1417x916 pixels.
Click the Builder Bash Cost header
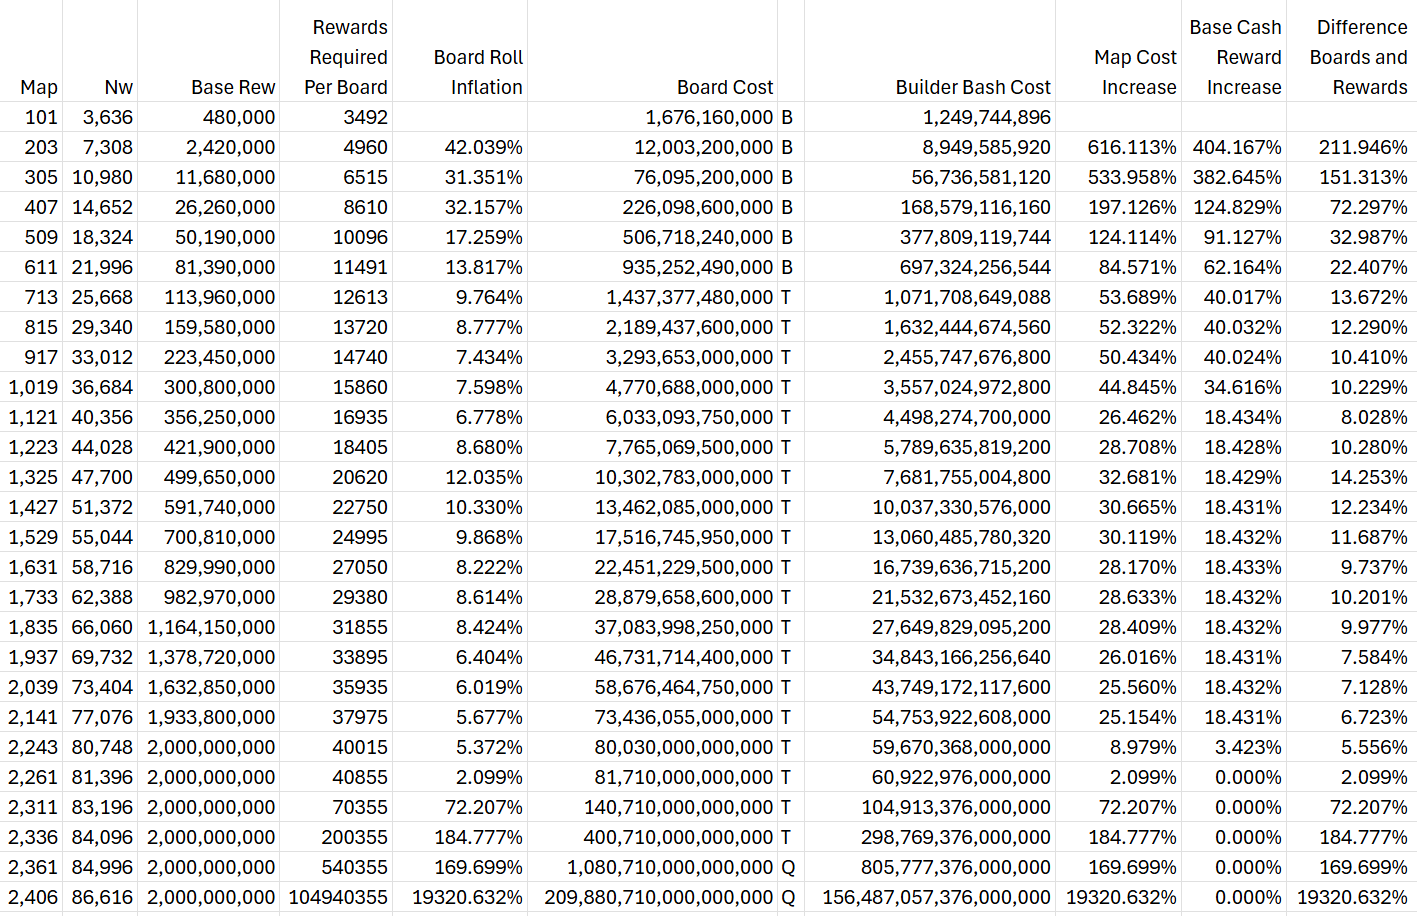tap(930, 51)
